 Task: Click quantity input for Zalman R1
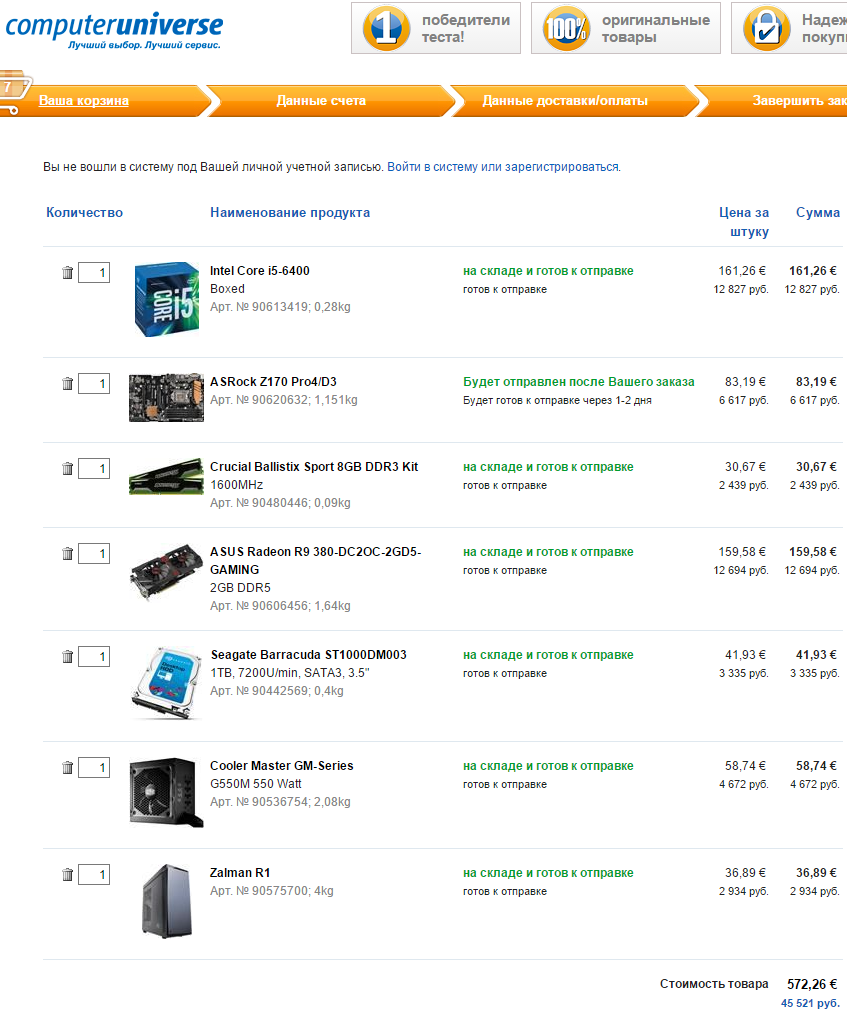pos(94,874)
